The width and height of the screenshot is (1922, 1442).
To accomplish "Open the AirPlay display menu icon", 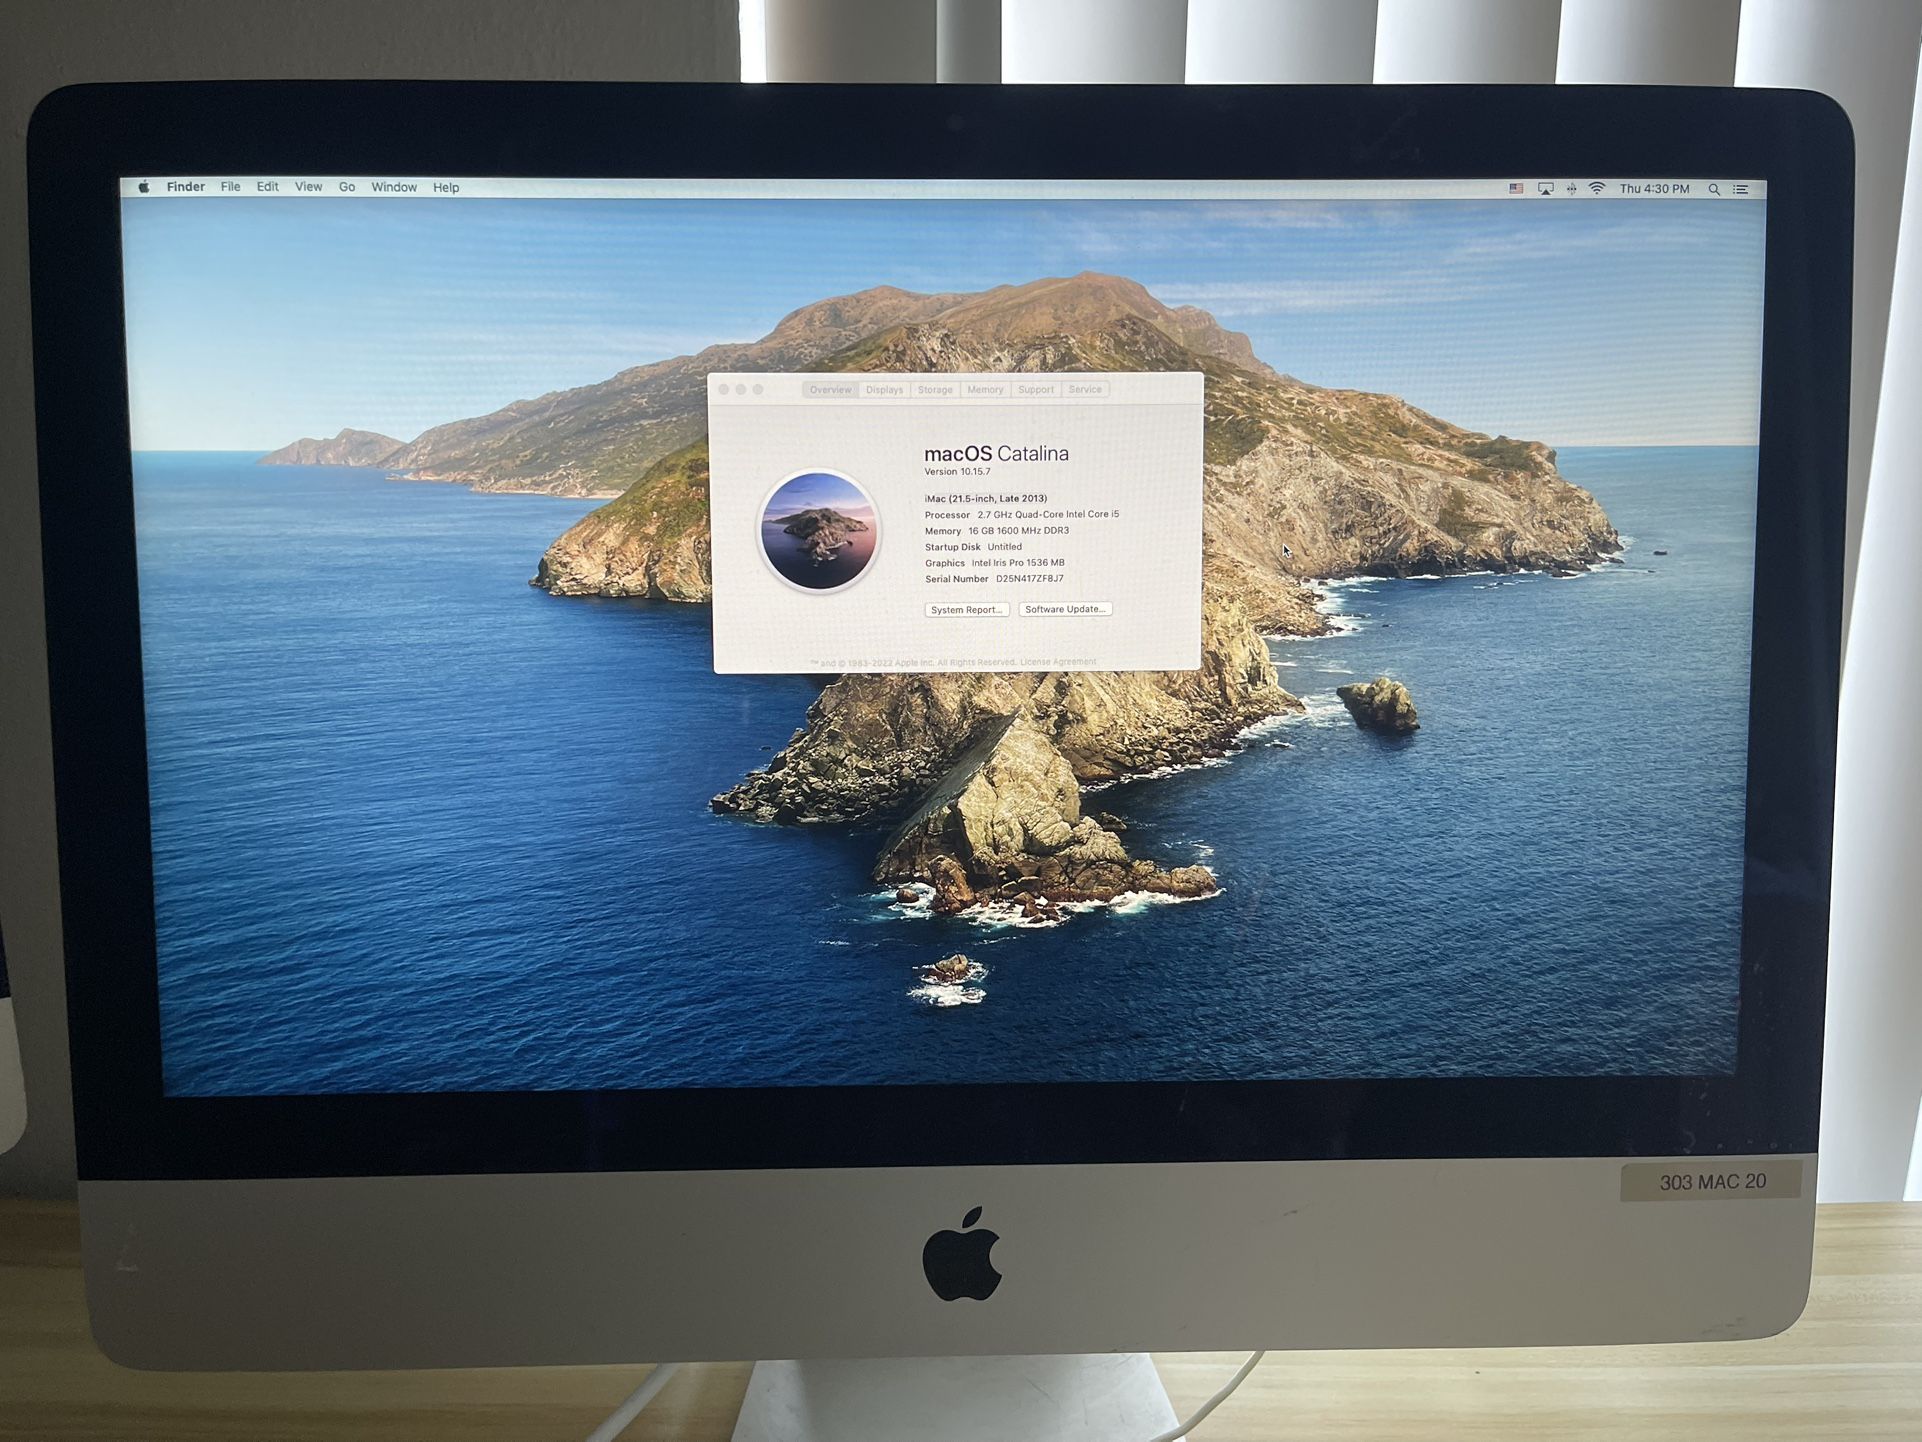I will pos(1545,189).
